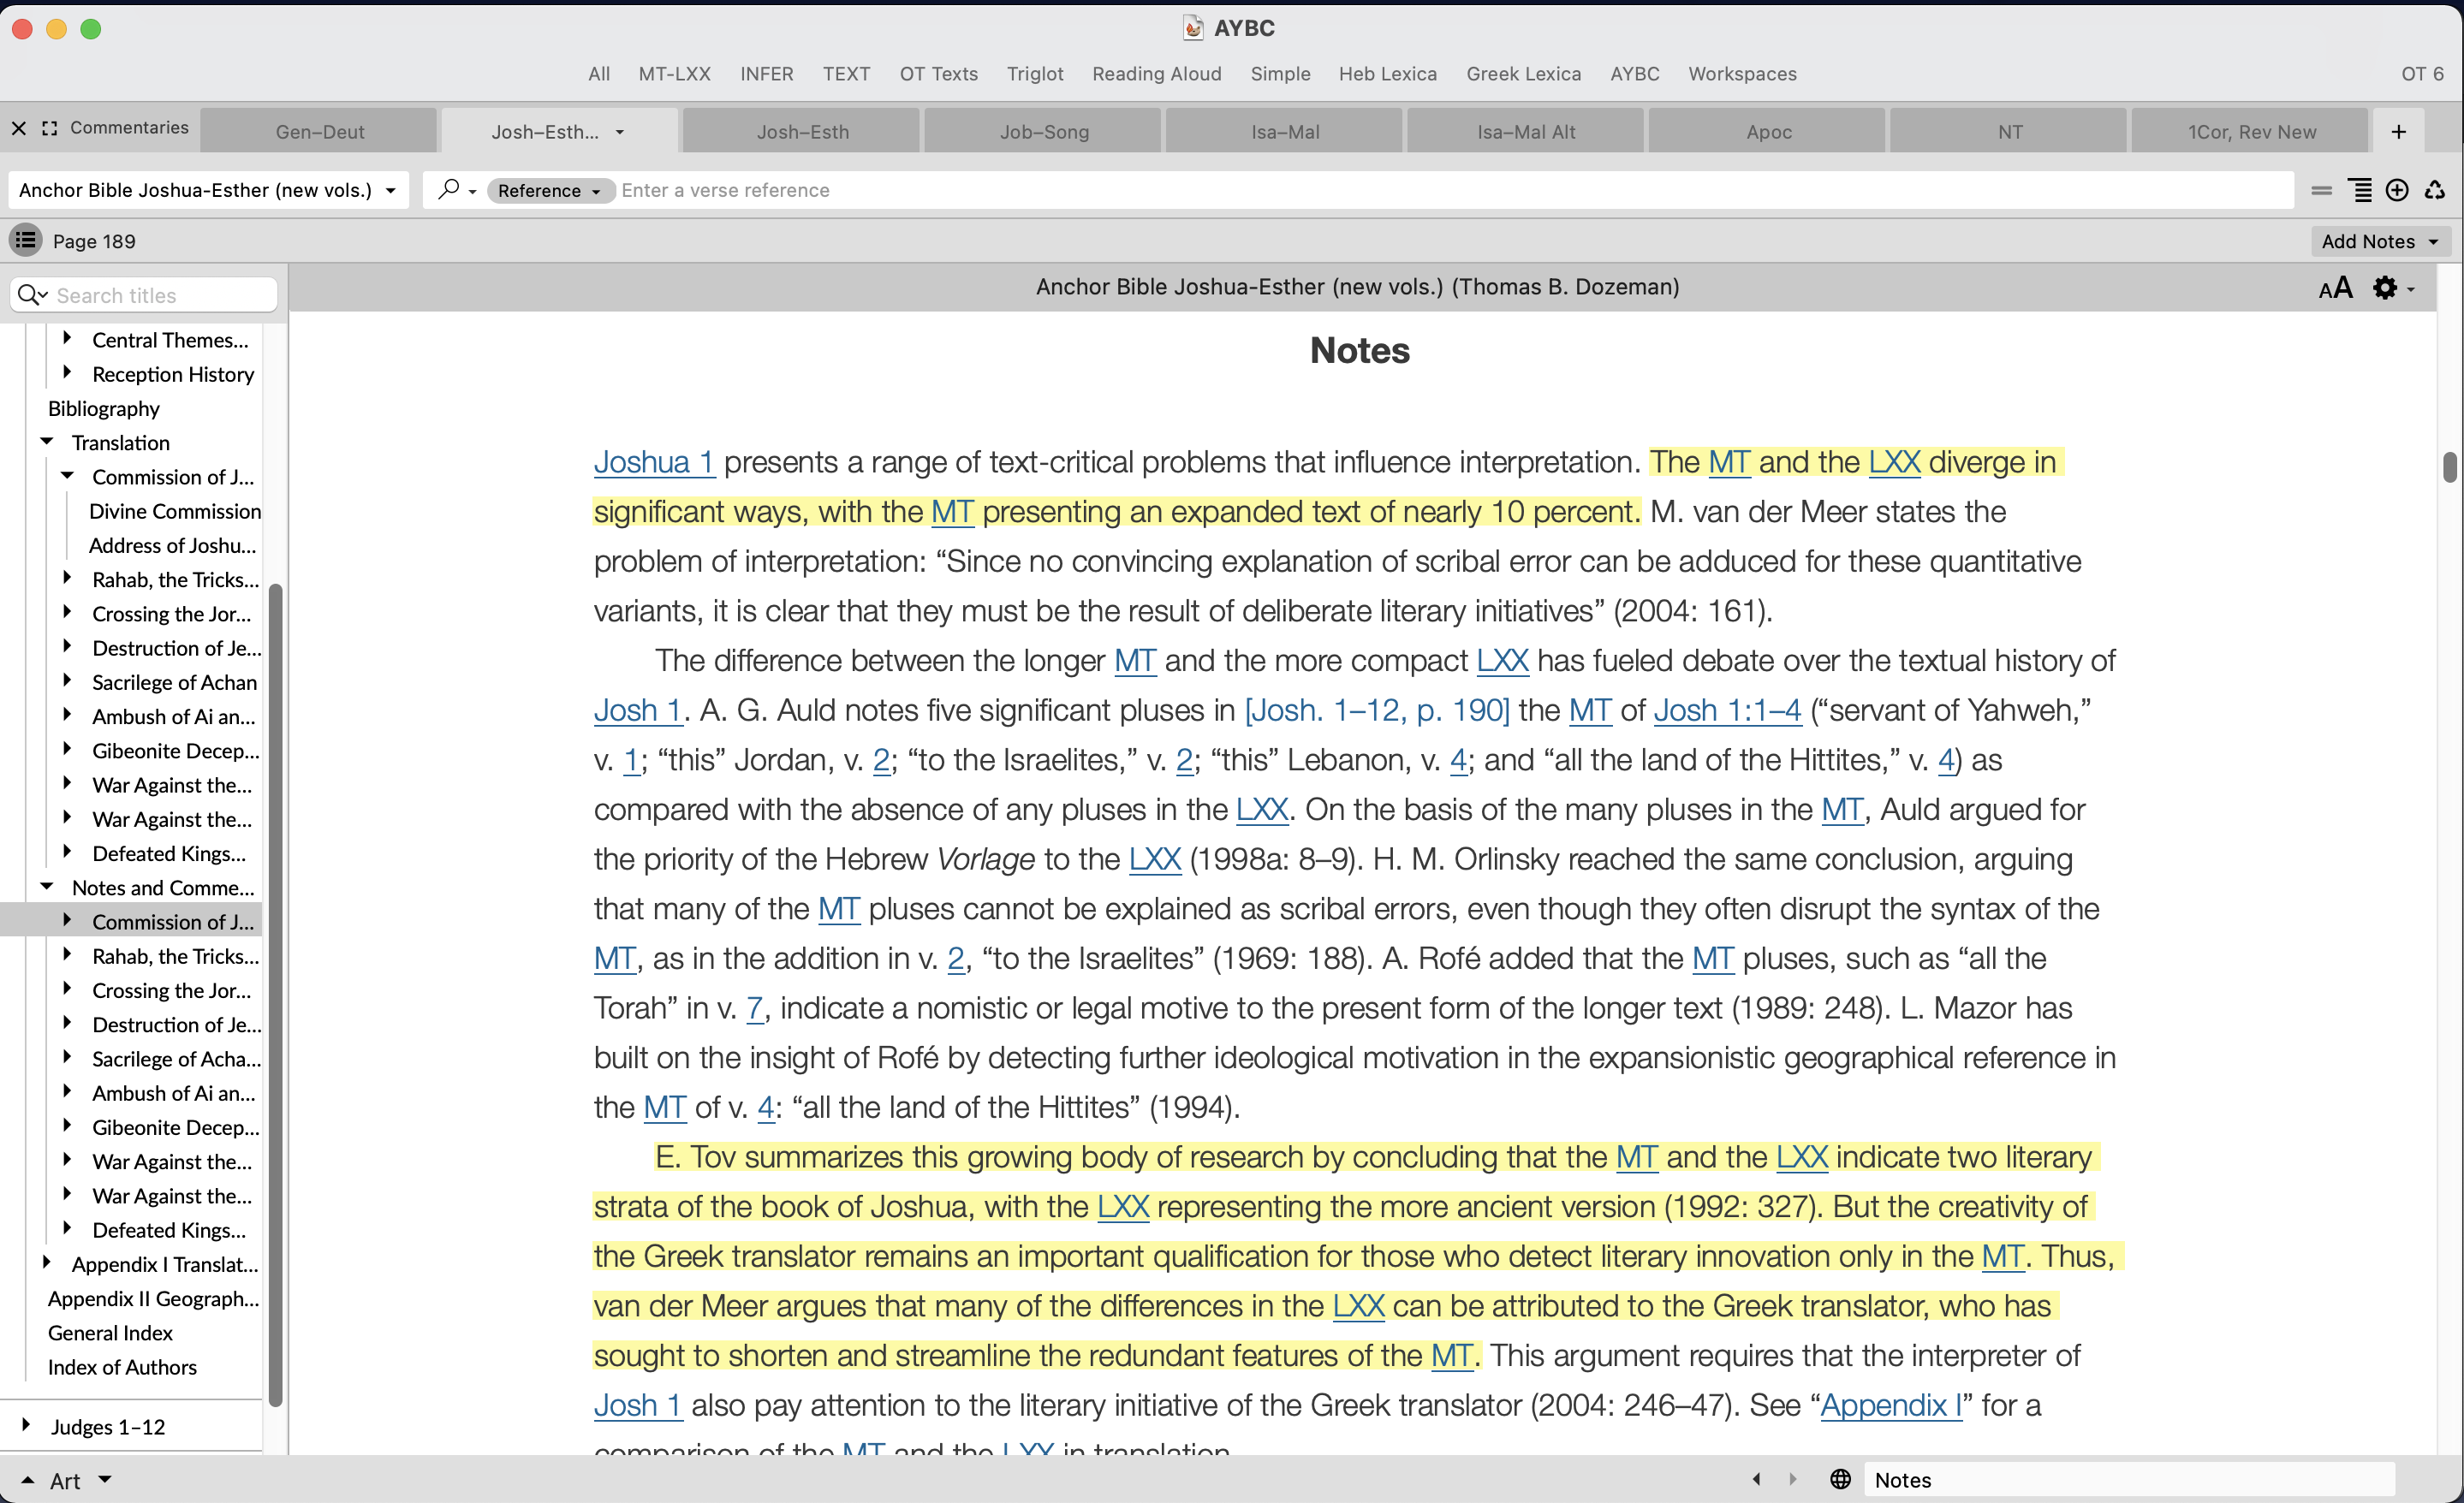Expand the Rahab, the Trickster translation item
This screenshot has width=2464, height=1503.
pos(67,579)
